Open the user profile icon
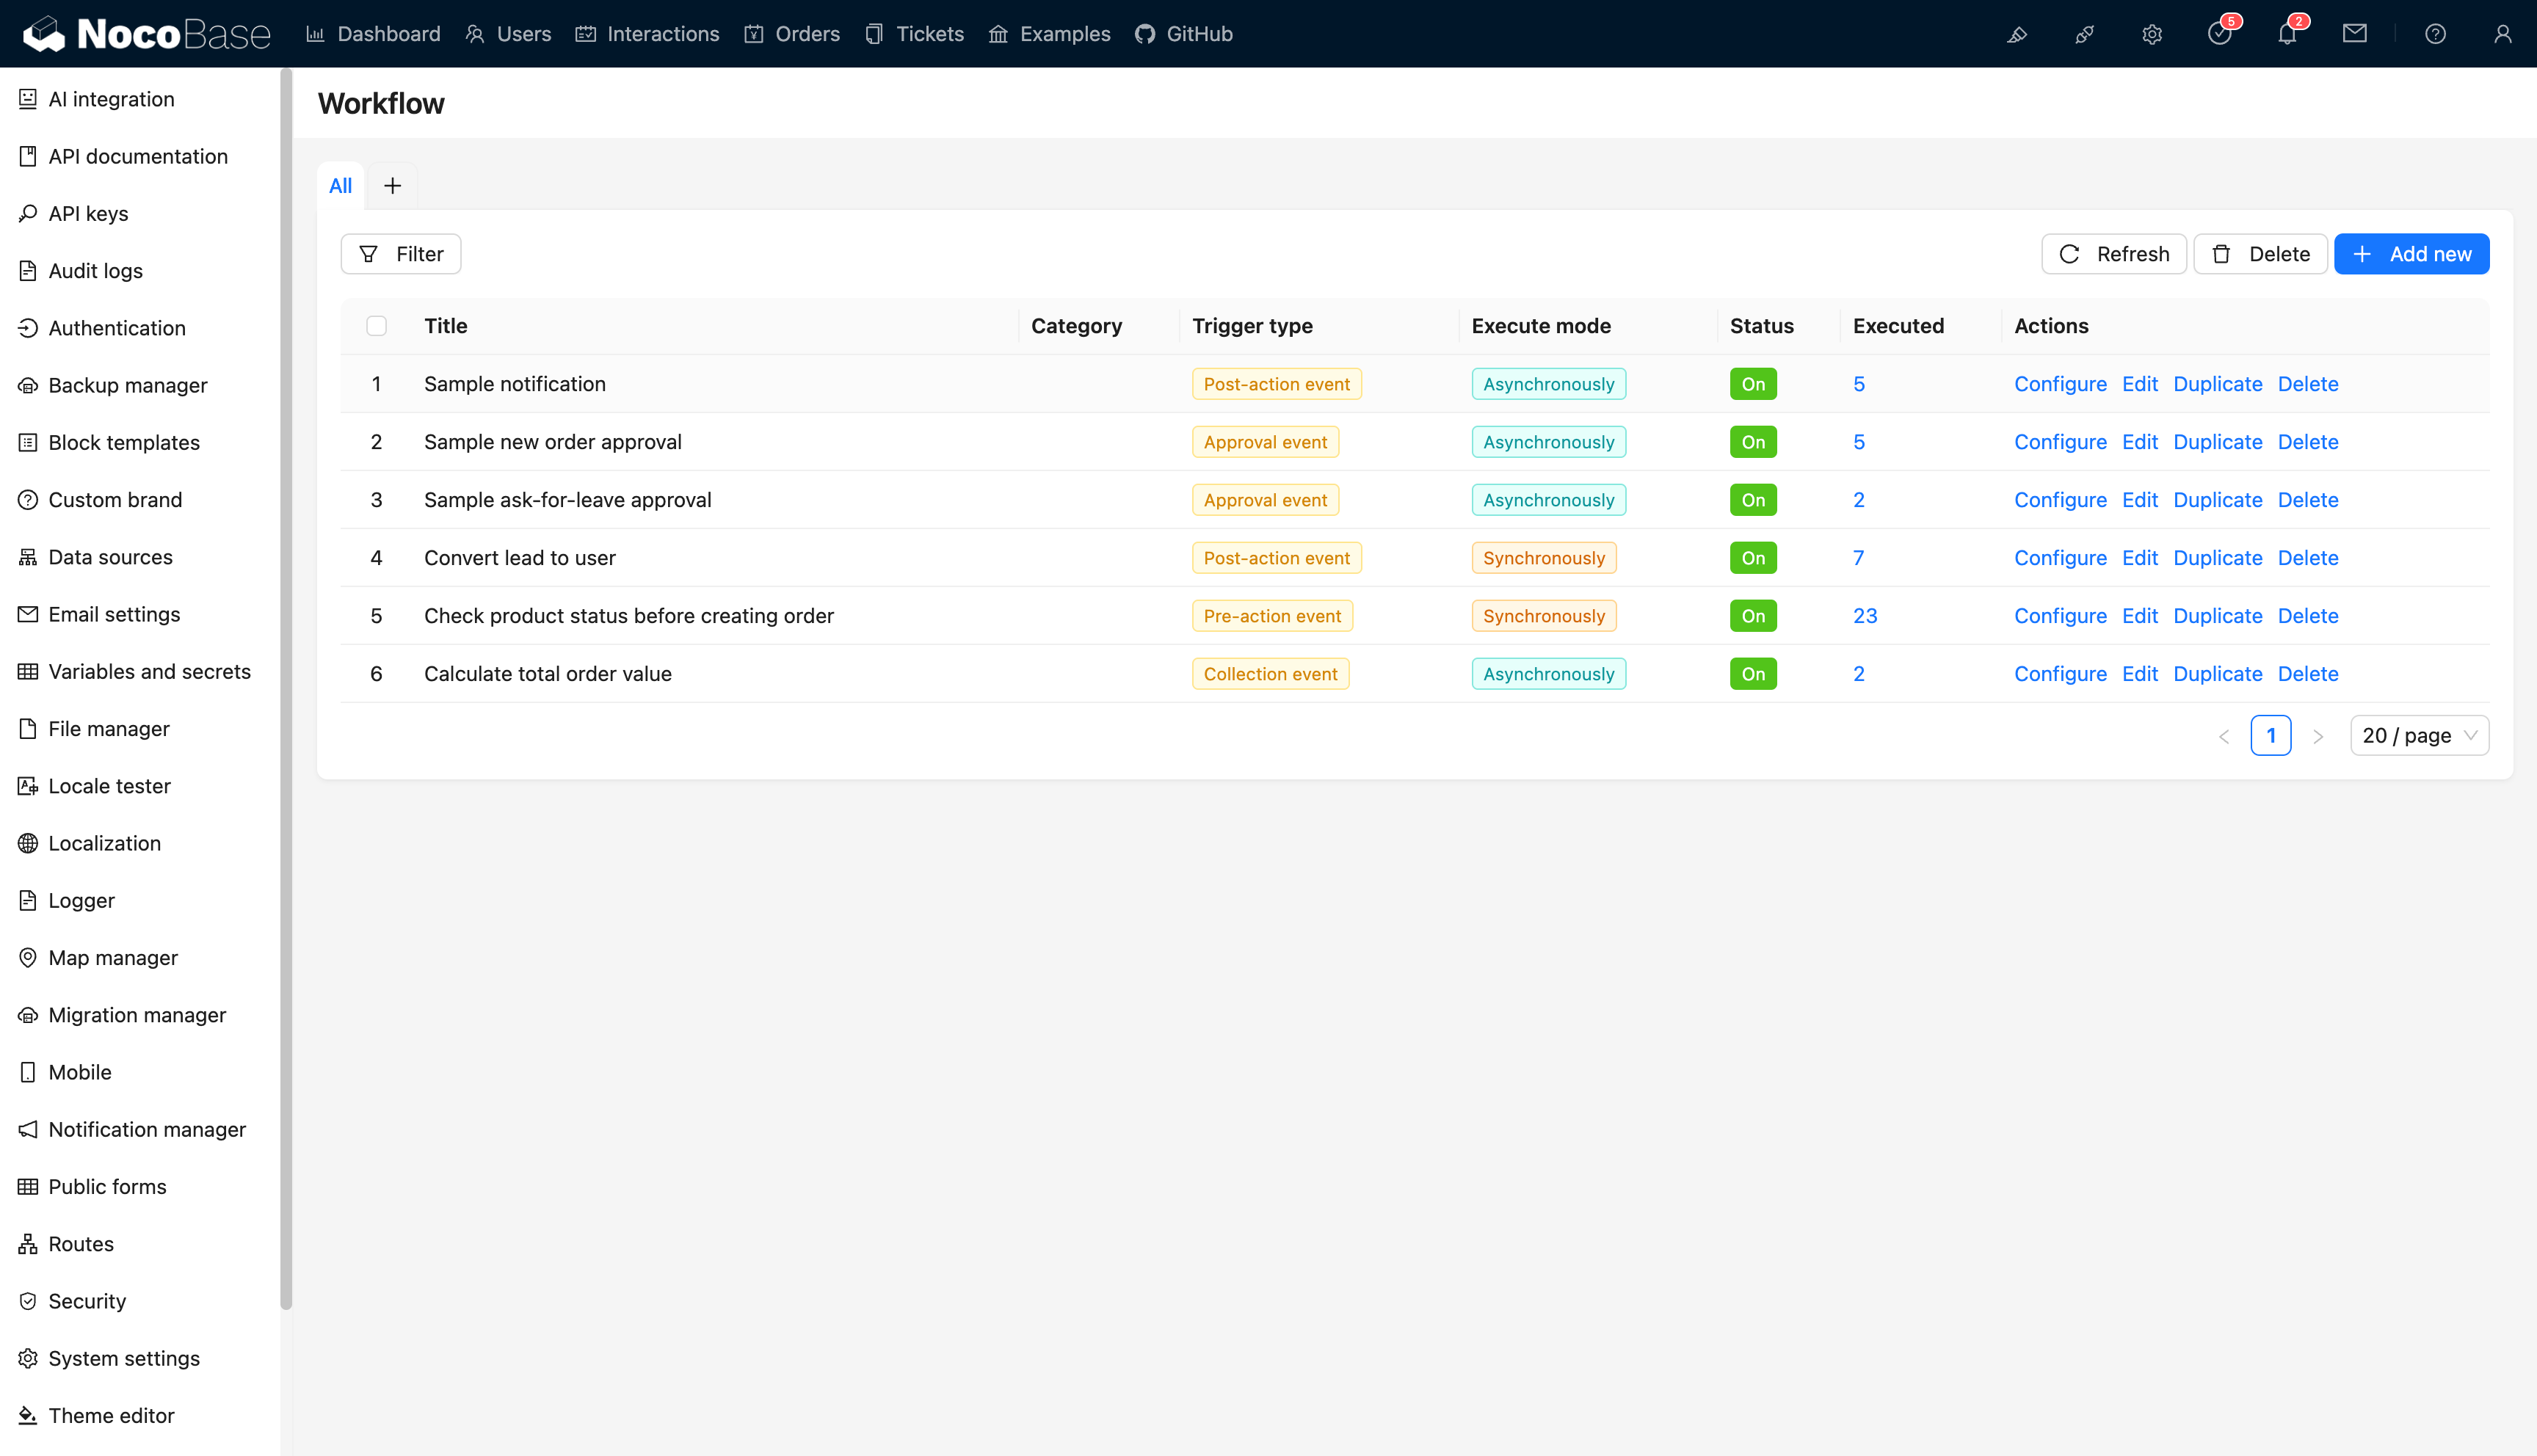 click(x=2502, y=34)
